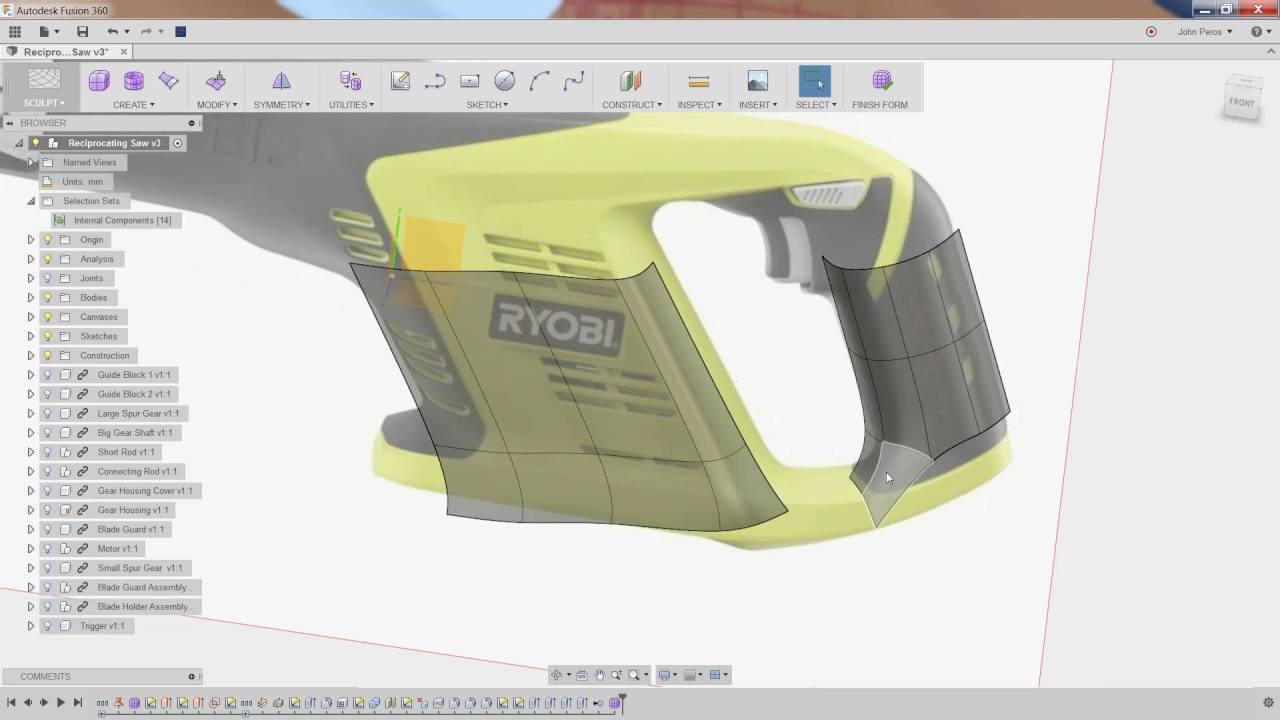The width and height of the screenshot is (1280, 720).
Task: Toggle visibility bulb of Blade Guard v1:1
Action: 47,530
